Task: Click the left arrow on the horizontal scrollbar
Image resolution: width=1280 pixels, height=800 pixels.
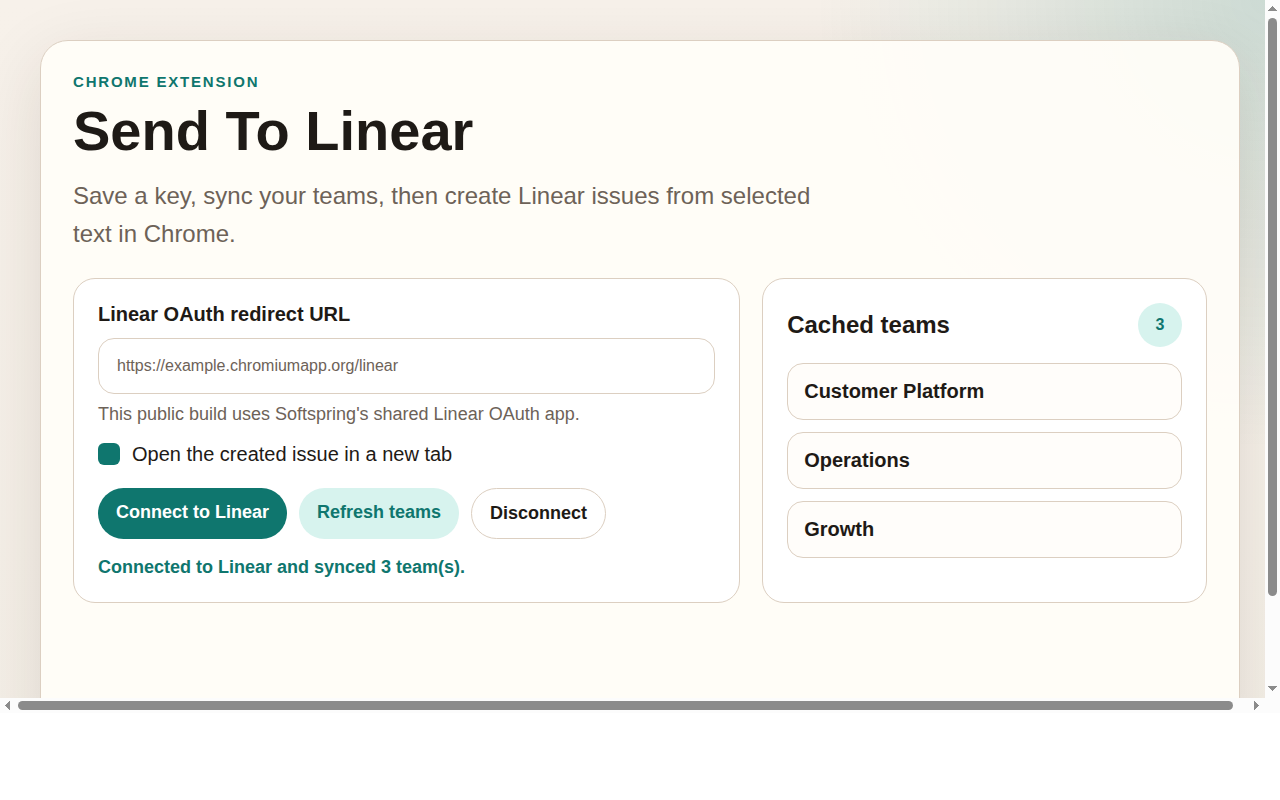Action: click(8, 707)
